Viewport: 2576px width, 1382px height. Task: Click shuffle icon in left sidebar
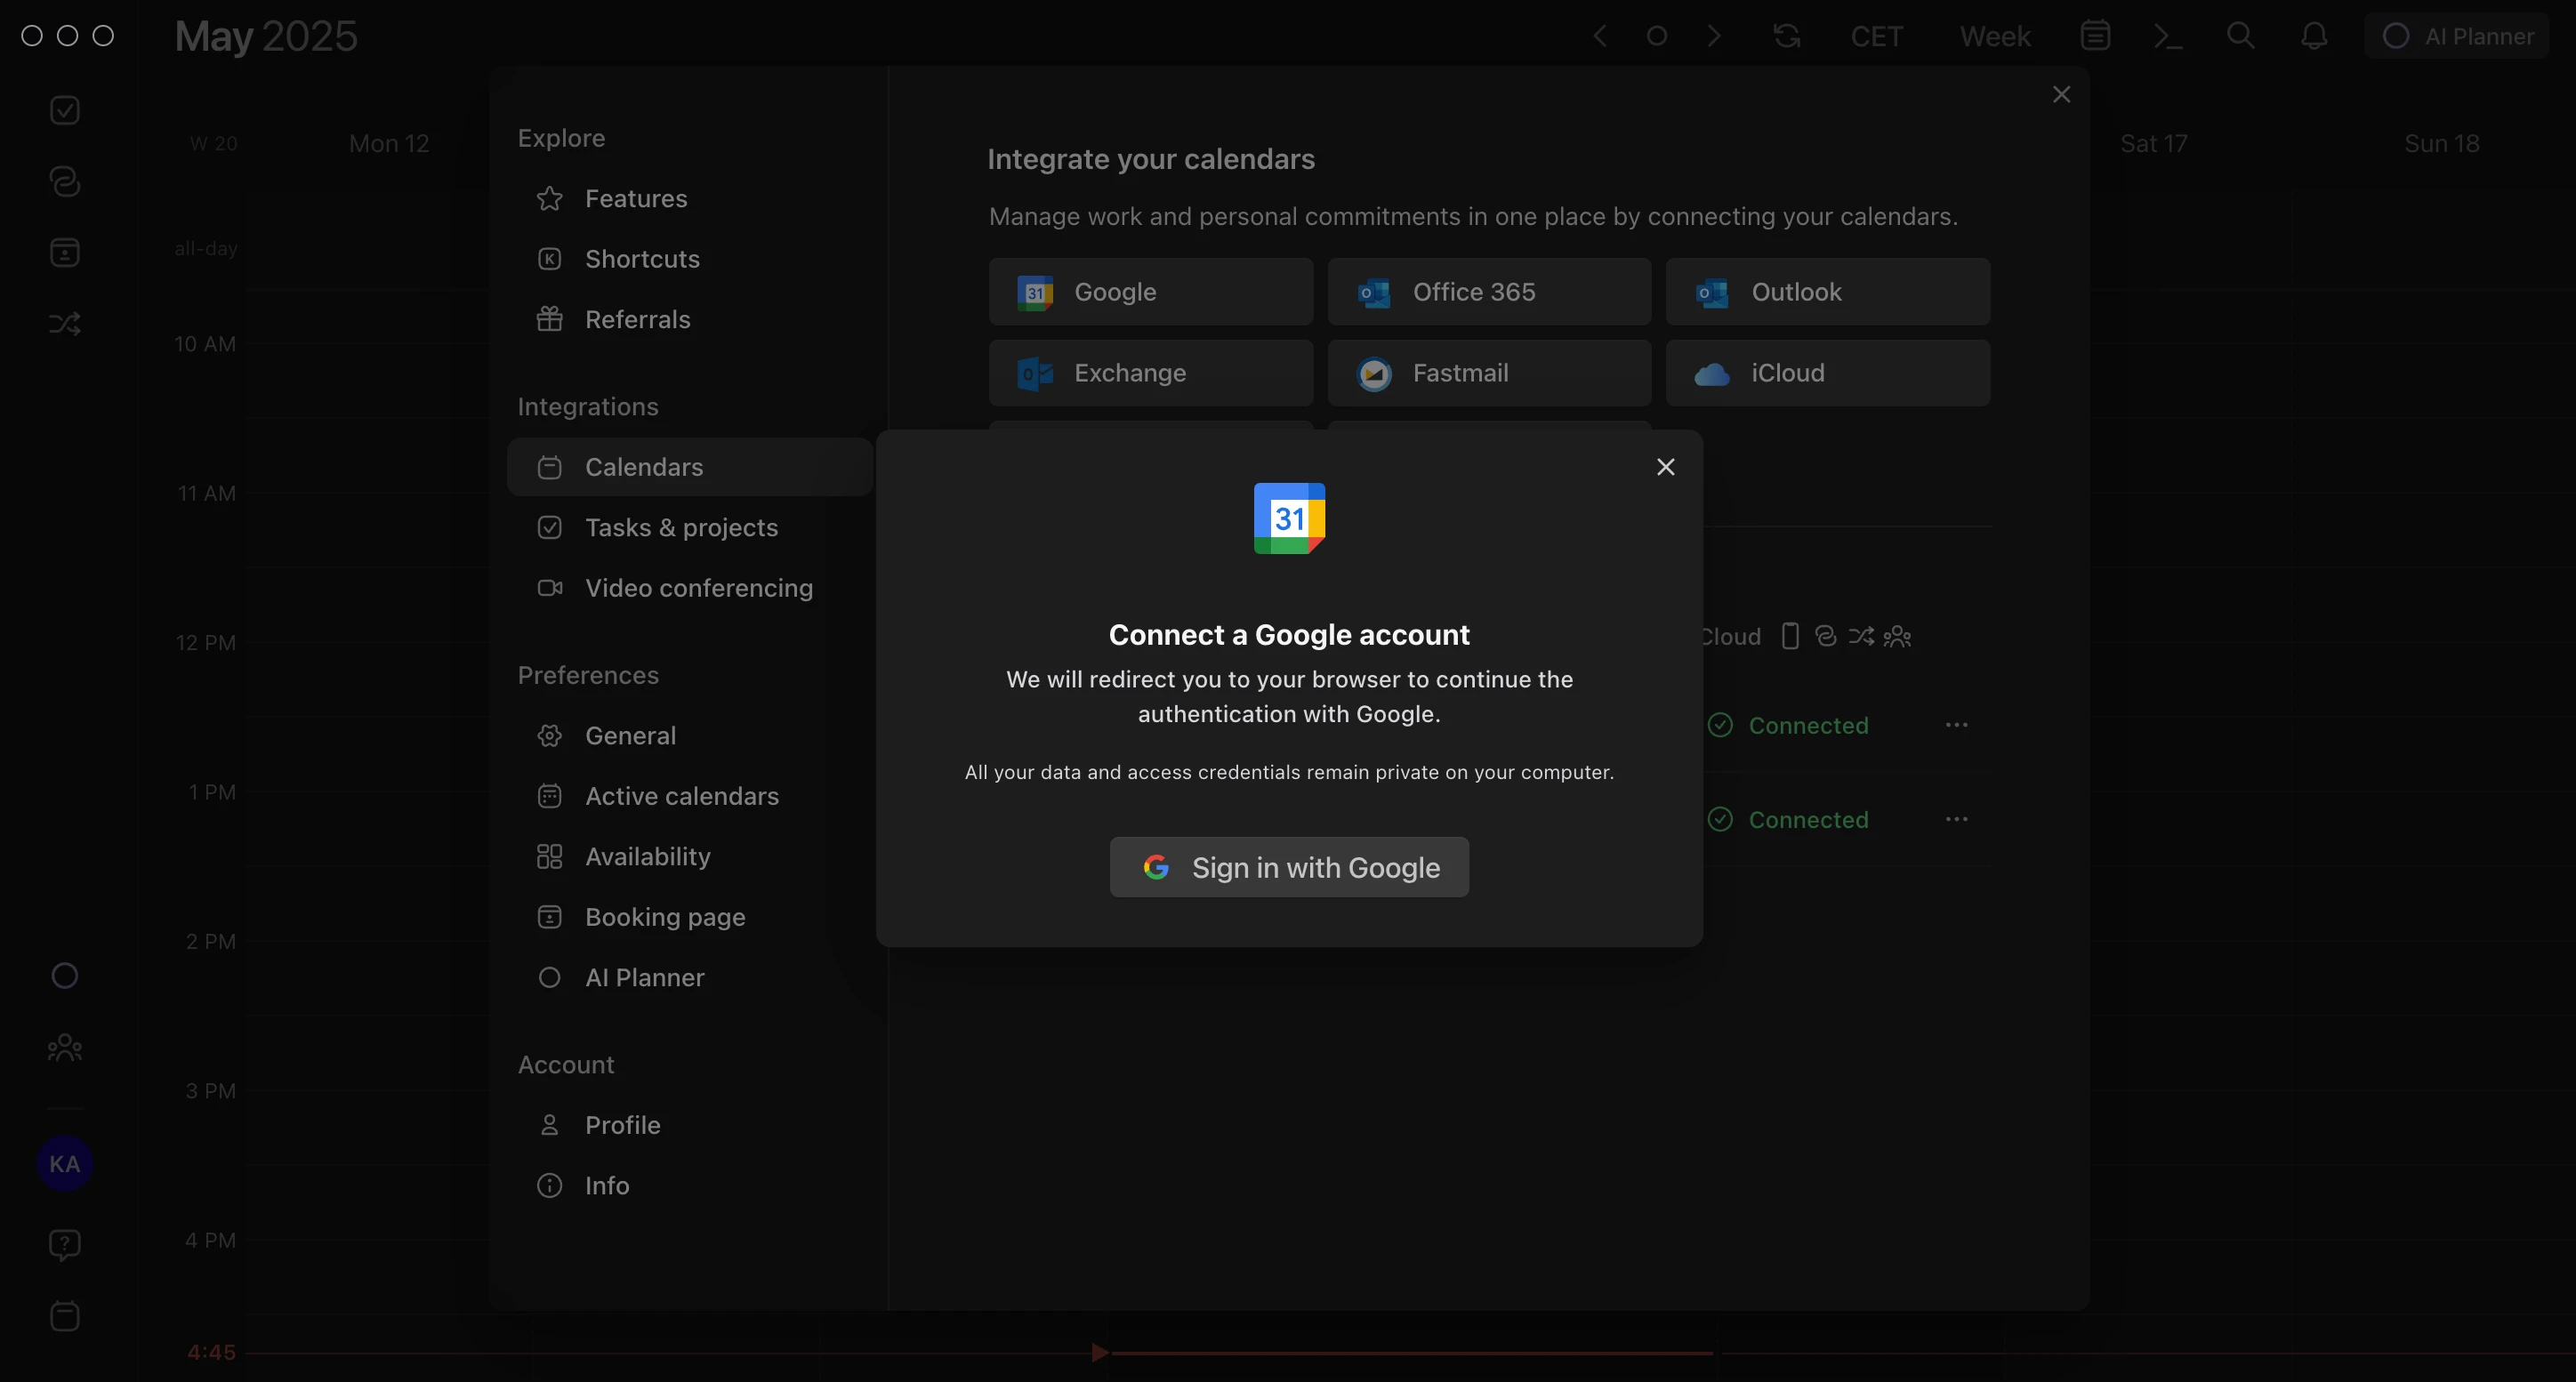coord(65,324)
